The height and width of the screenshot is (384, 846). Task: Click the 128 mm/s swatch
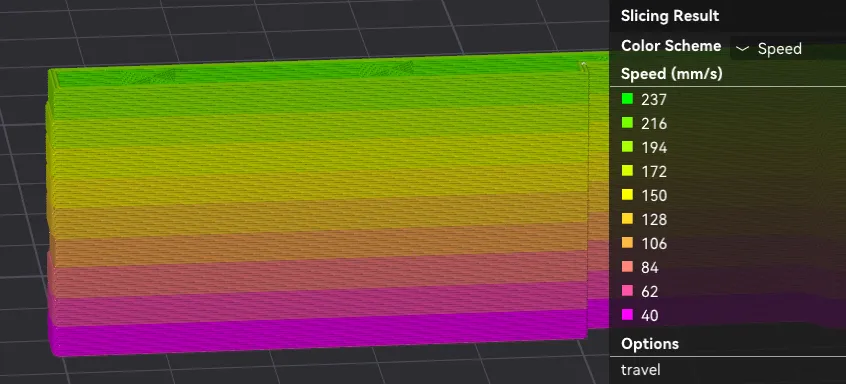(627, 219)
